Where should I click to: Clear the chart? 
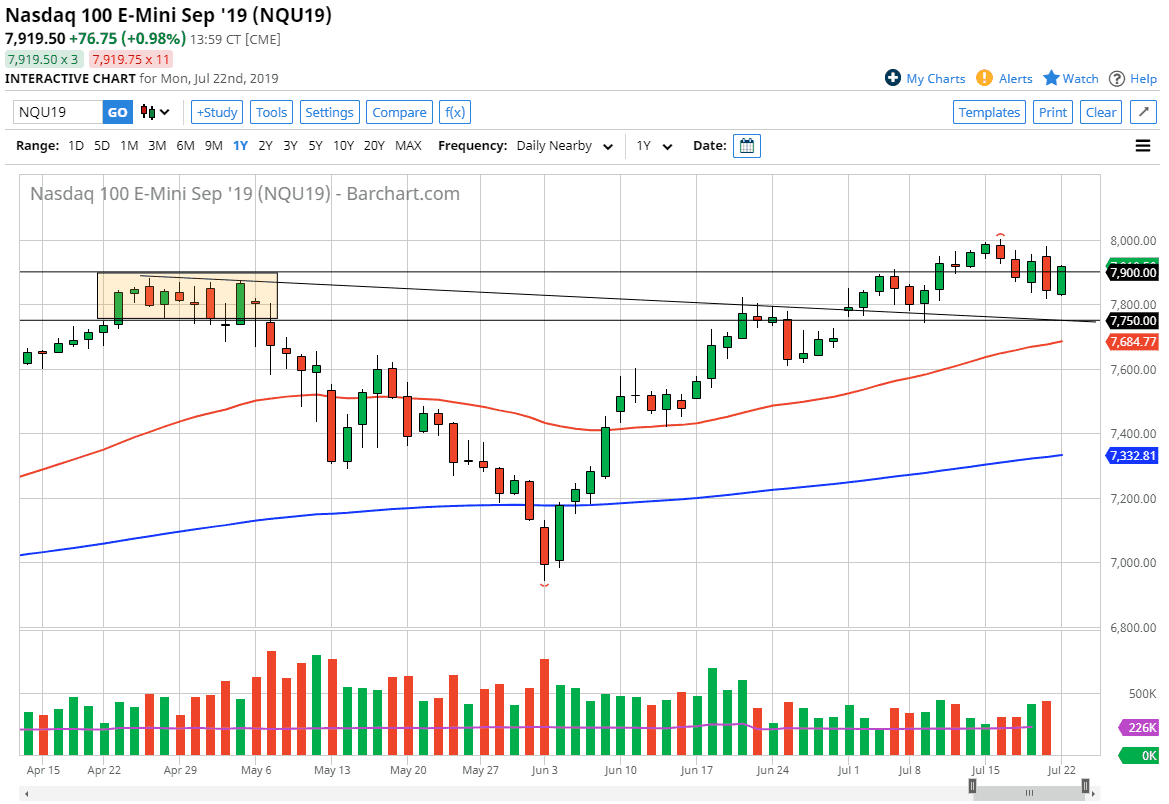1100,113
